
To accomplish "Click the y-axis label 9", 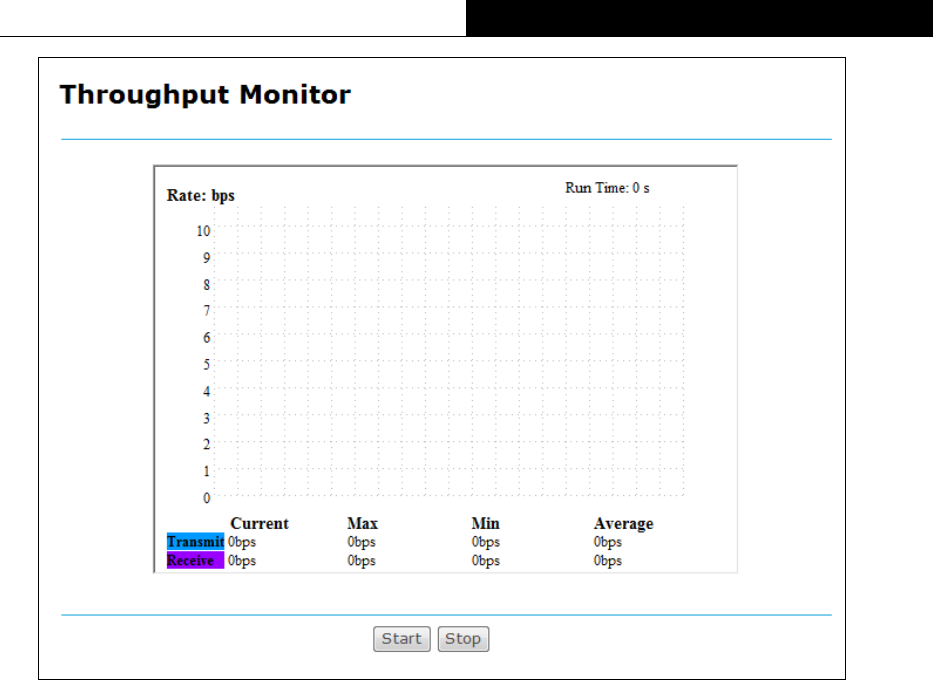I will click(206, 258).
